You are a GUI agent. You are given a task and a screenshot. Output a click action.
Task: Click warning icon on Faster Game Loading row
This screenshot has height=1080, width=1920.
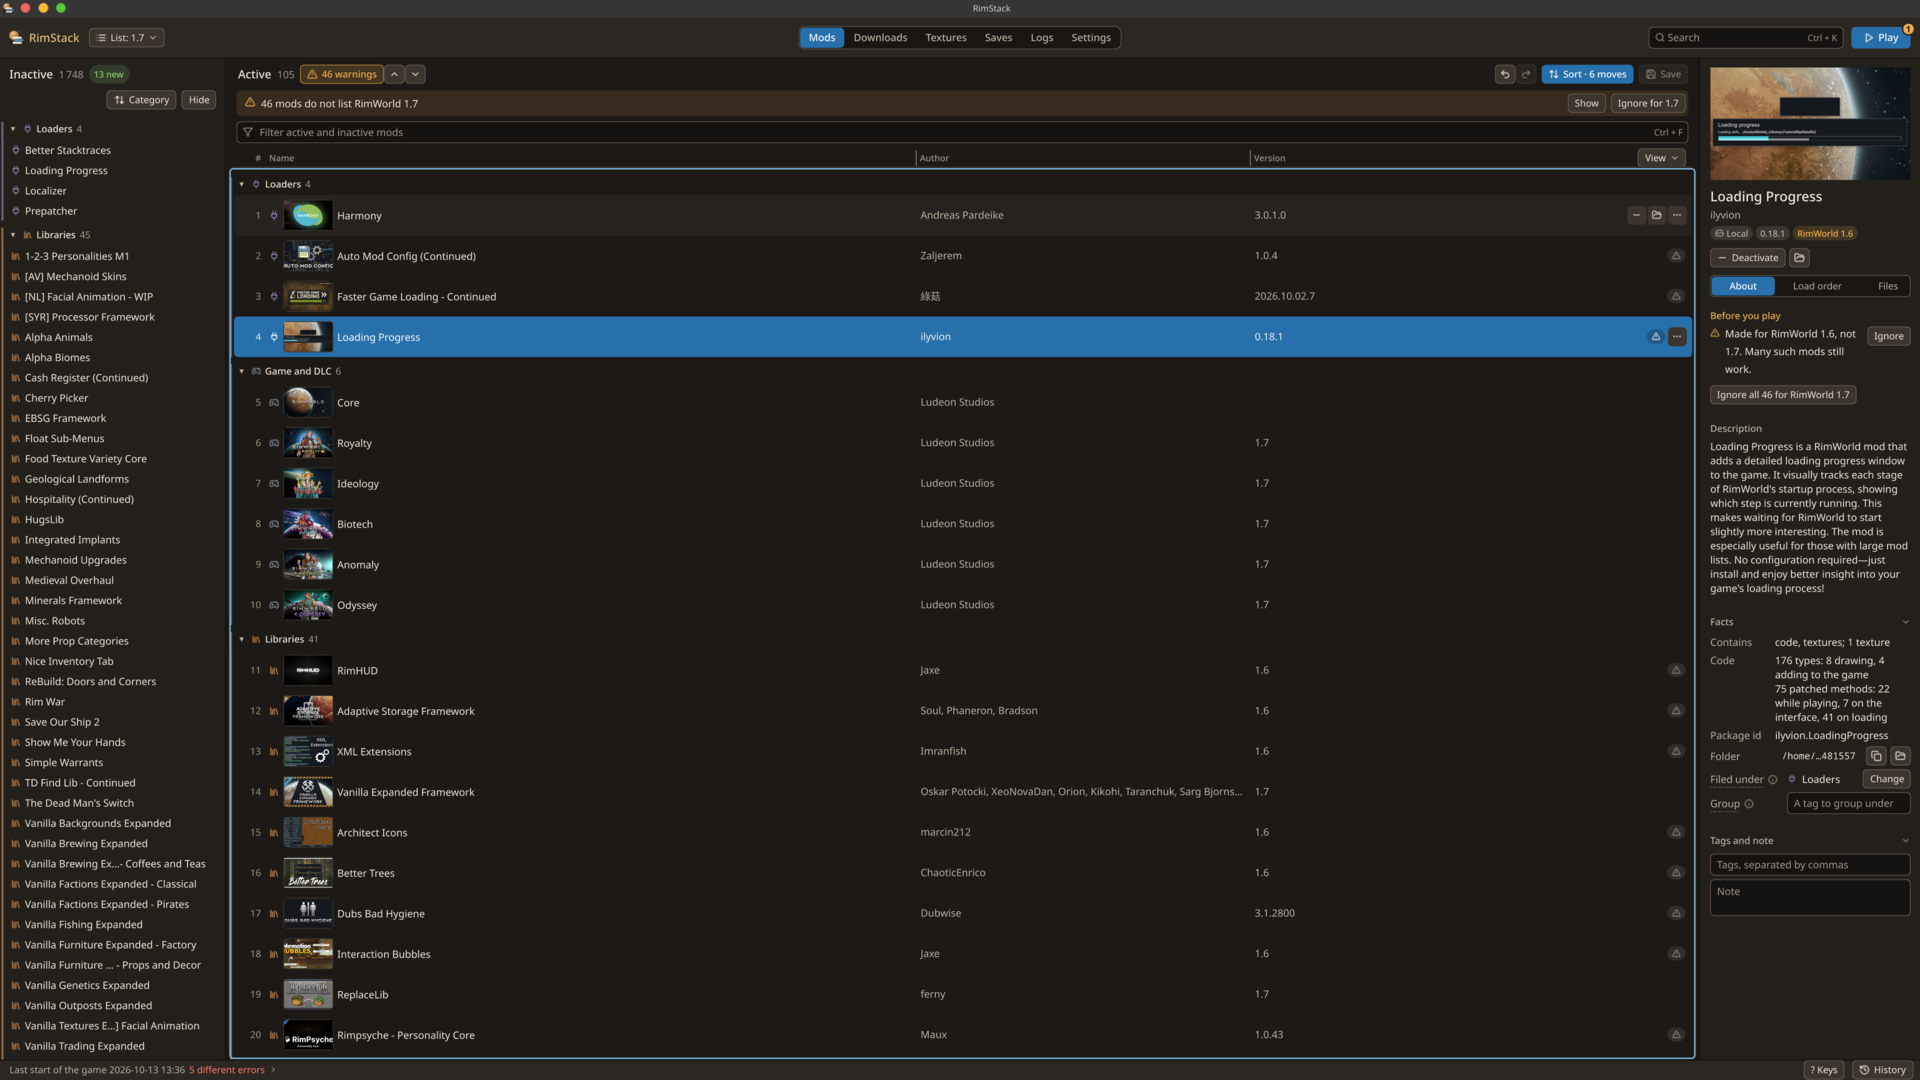[1676, 296]
